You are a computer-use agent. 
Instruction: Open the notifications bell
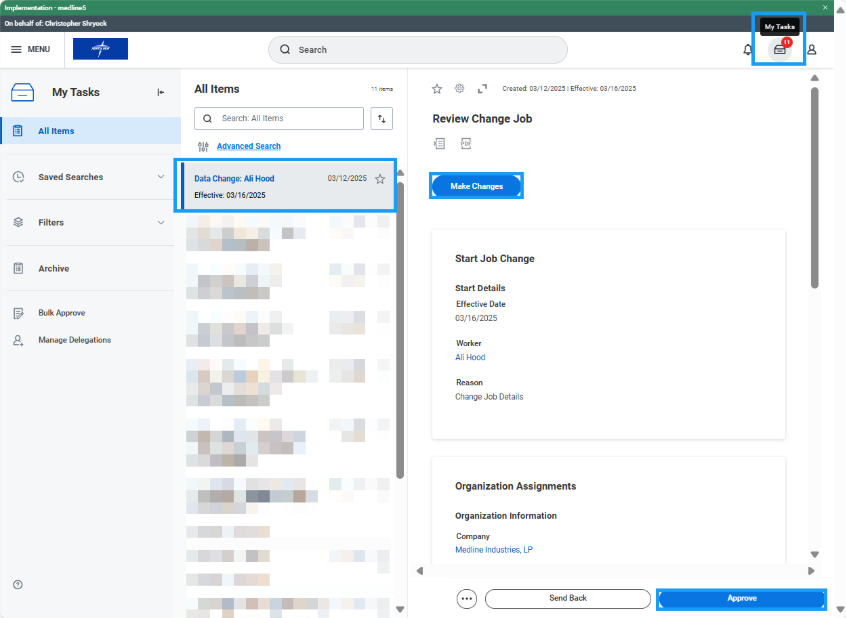pyautogui.click(x=747, y=48)
